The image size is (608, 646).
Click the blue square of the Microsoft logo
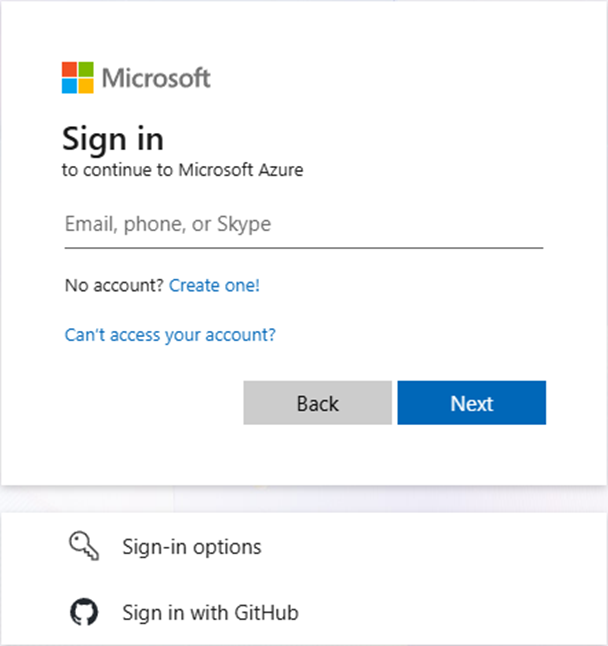pyautogui.click(x=69, y=85)
